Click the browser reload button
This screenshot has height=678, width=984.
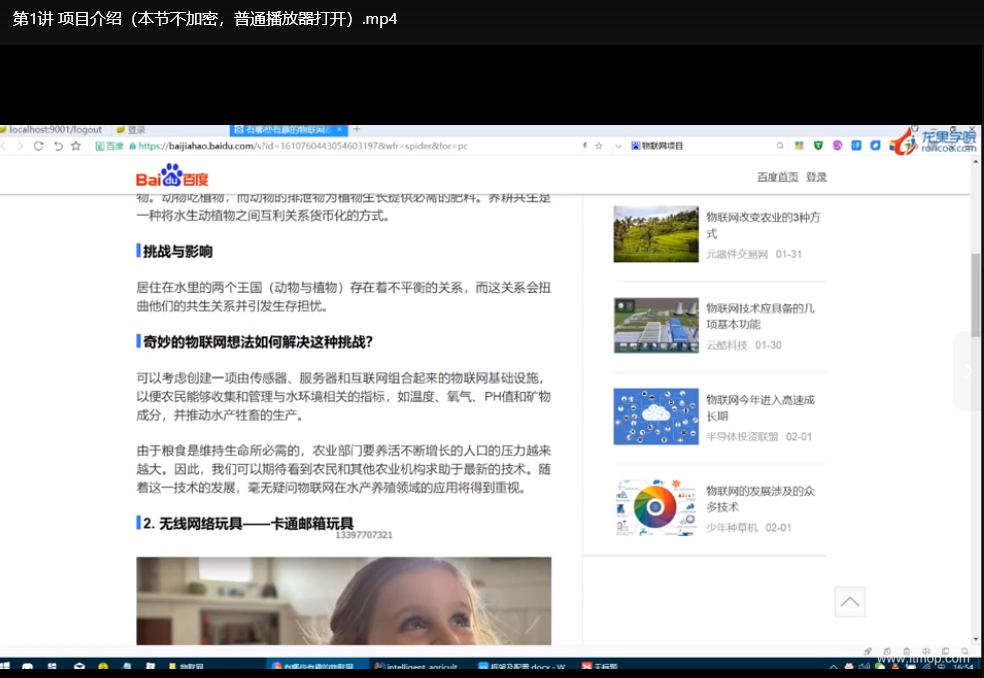coord(39,146)
